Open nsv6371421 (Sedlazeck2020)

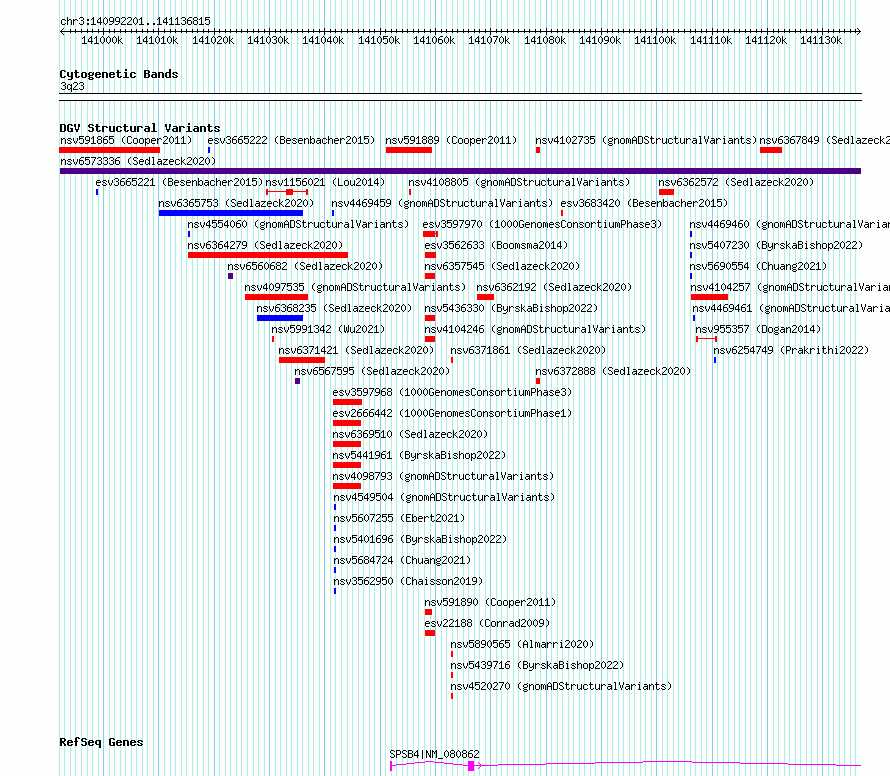click(x=356, y=350)
